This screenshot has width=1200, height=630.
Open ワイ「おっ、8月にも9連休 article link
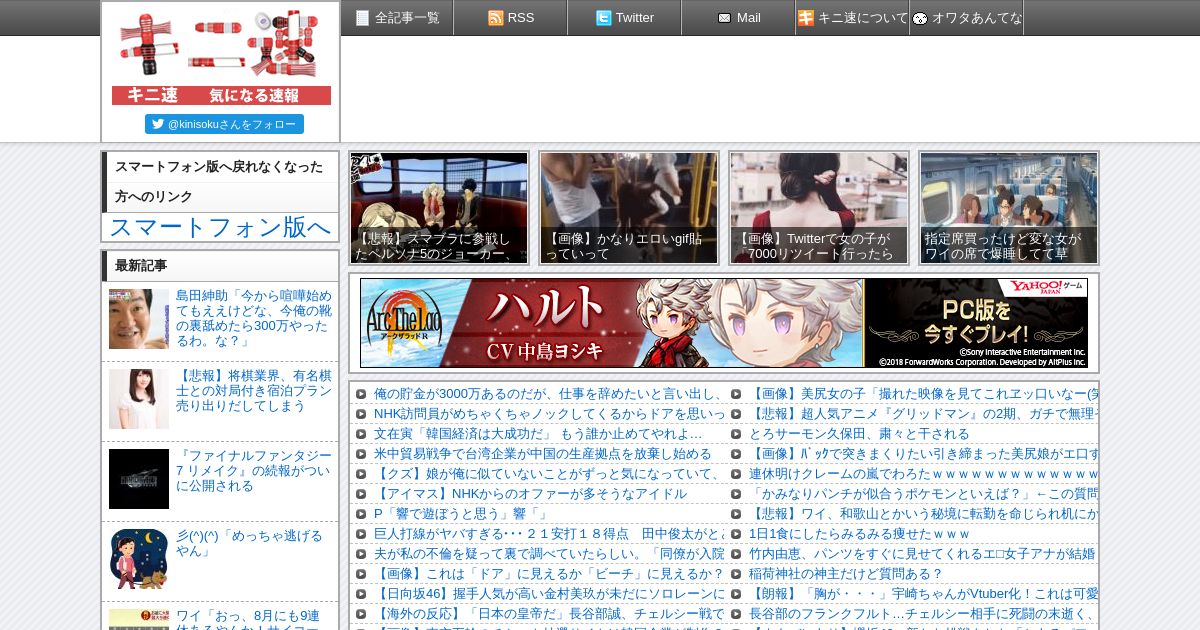click(249, 619)
